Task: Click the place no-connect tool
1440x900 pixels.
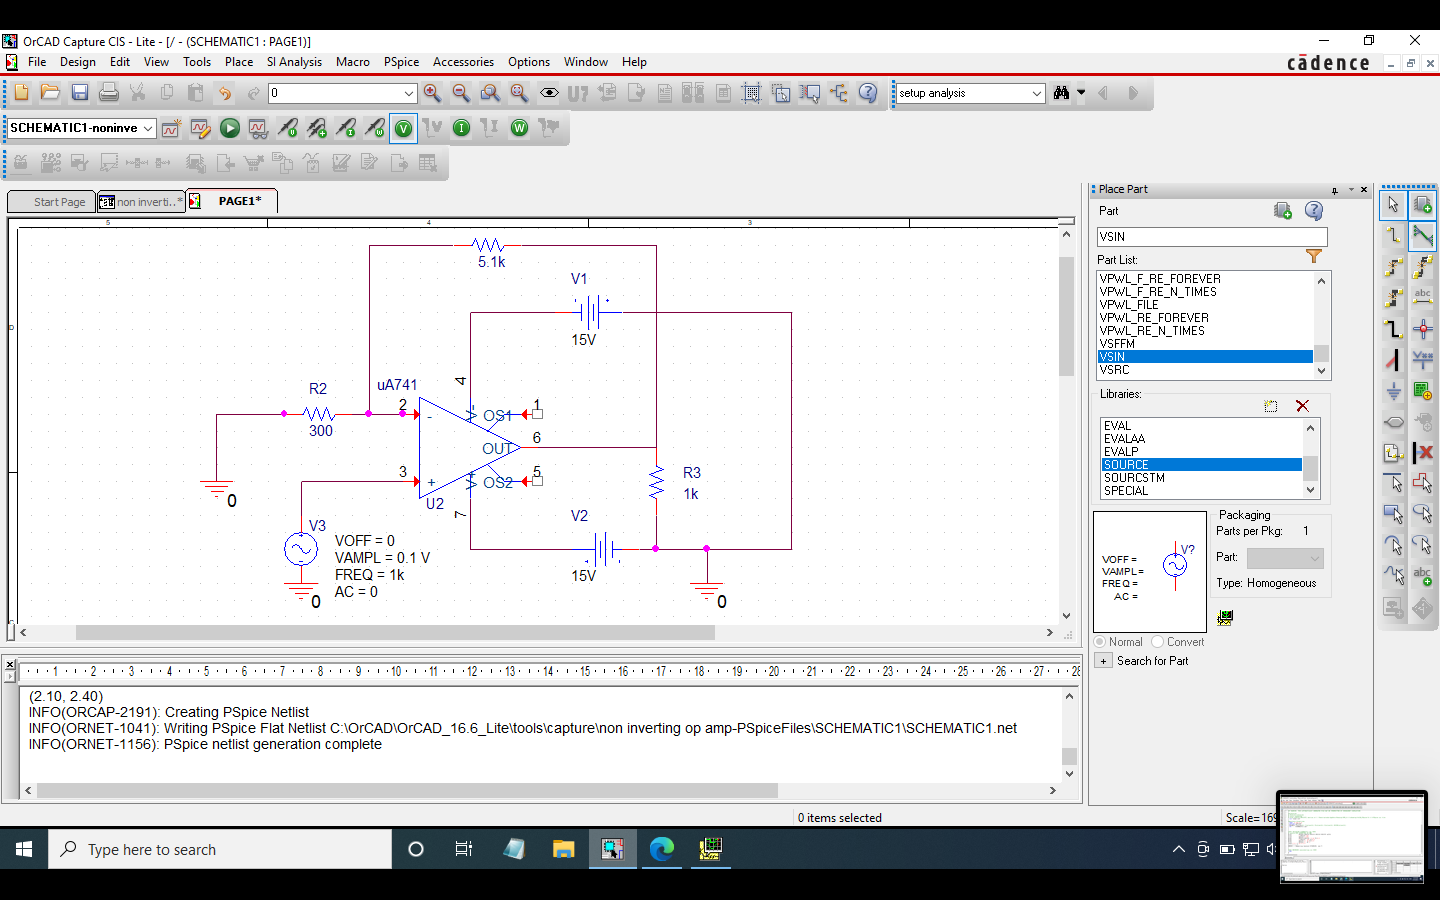Action: 1423,452
